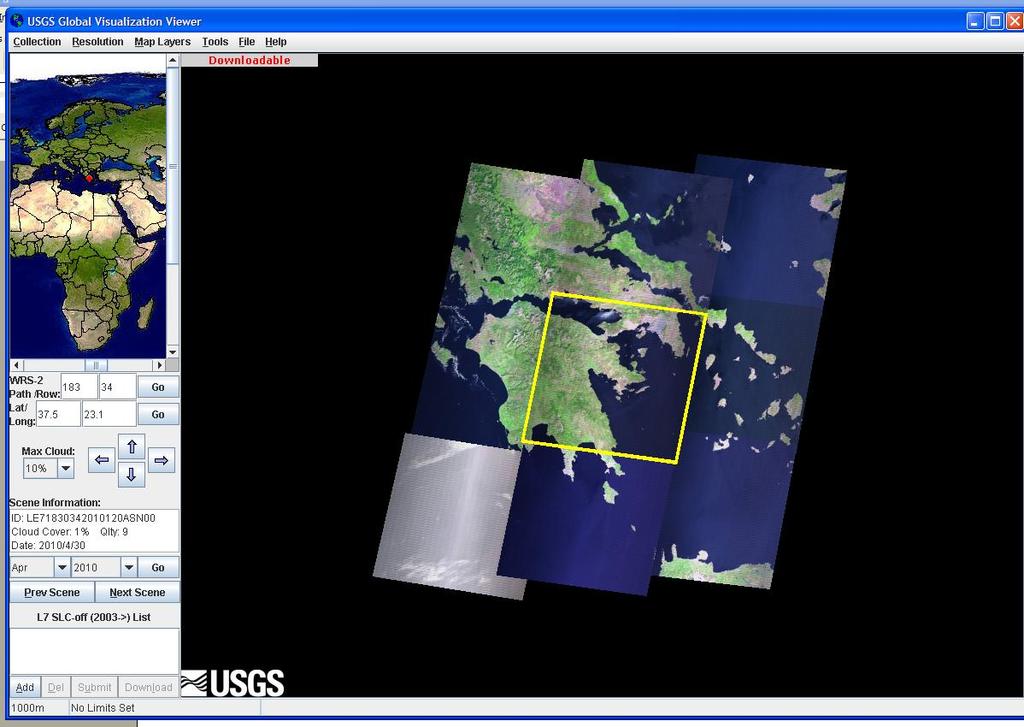Move scene selection right with arrow button
This screenshot has width=1024, height=727.
pyautogui.click(x=161, y=460)
